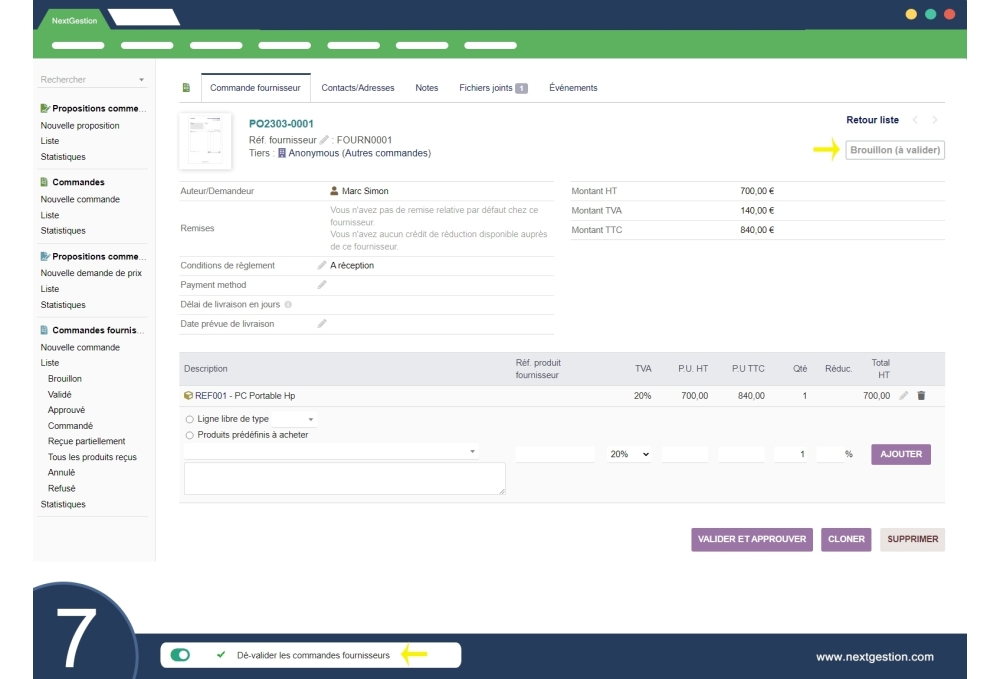Click the Valider et Approuver button

[x=751, y=539]
